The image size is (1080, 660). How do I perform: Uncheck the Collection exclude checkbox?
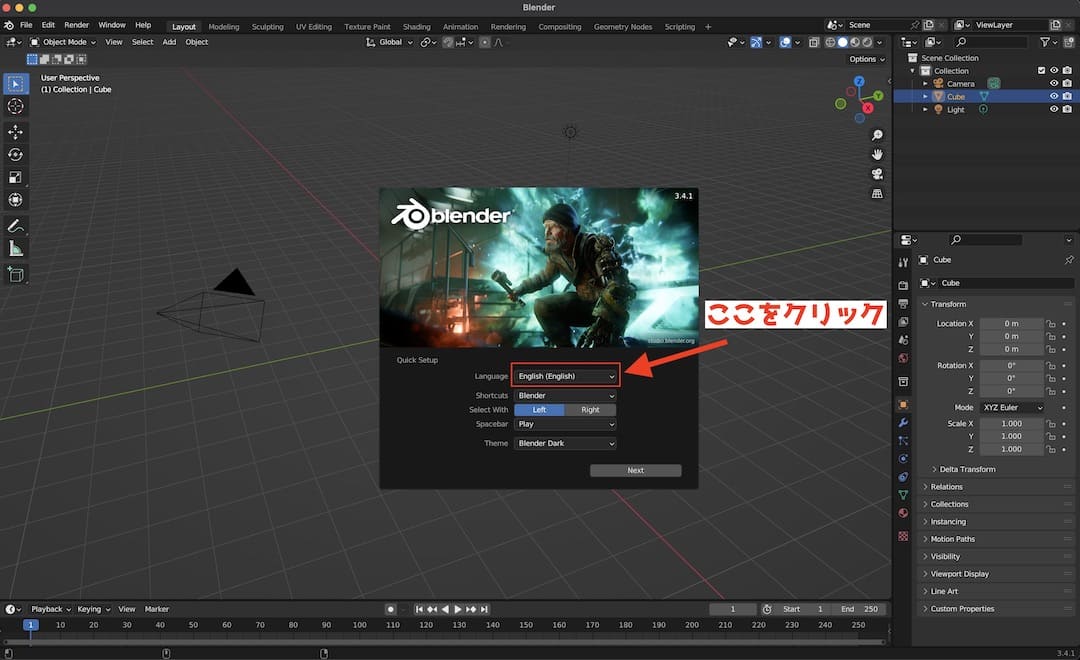tap(1041, 70)
